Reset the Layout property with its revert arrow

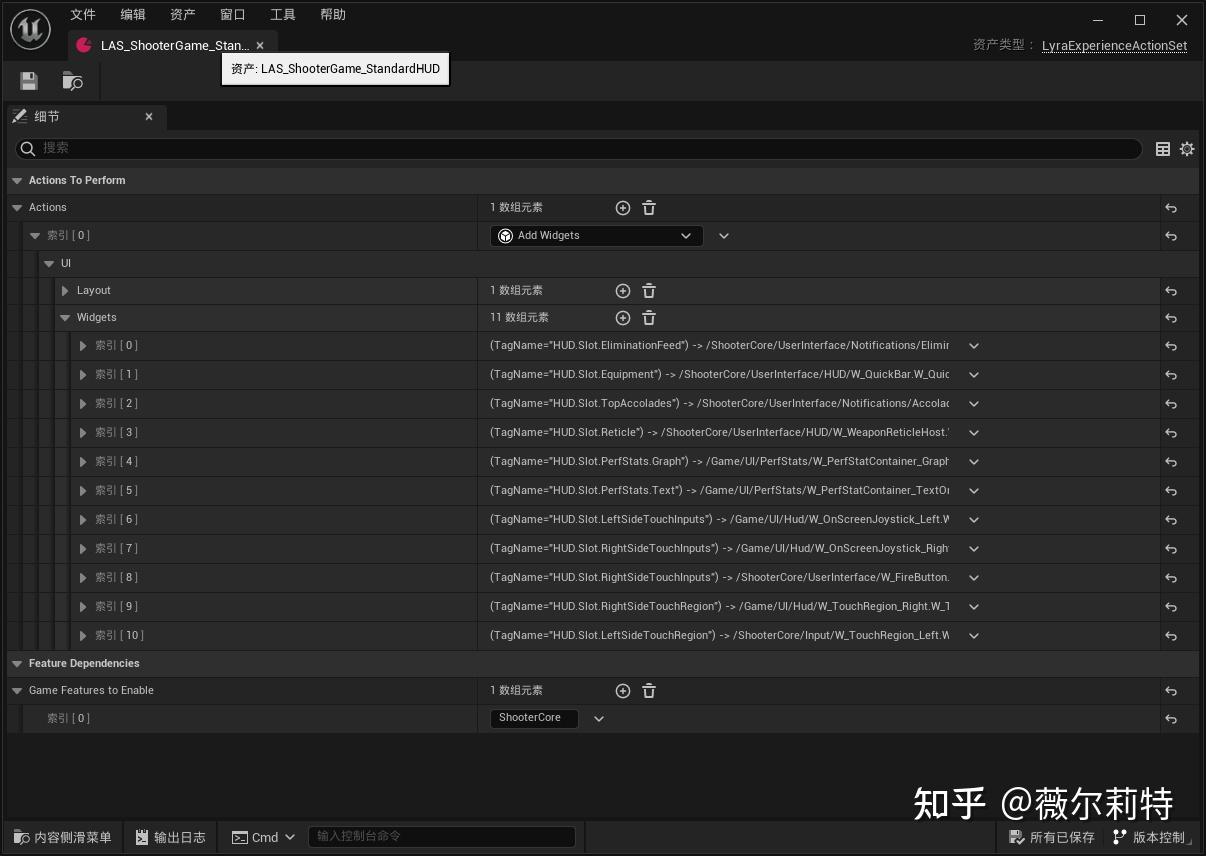tap(1170, 290)
